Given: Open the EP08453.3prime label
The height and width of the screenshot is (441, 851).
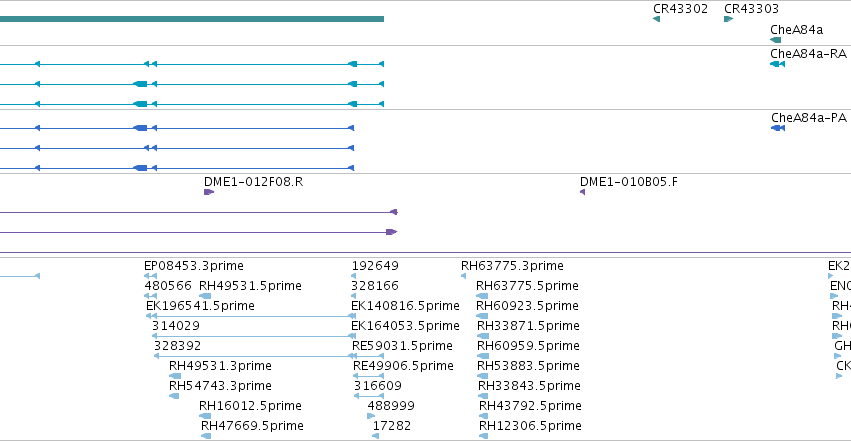Looking at the screenshot, I should 194,266.
